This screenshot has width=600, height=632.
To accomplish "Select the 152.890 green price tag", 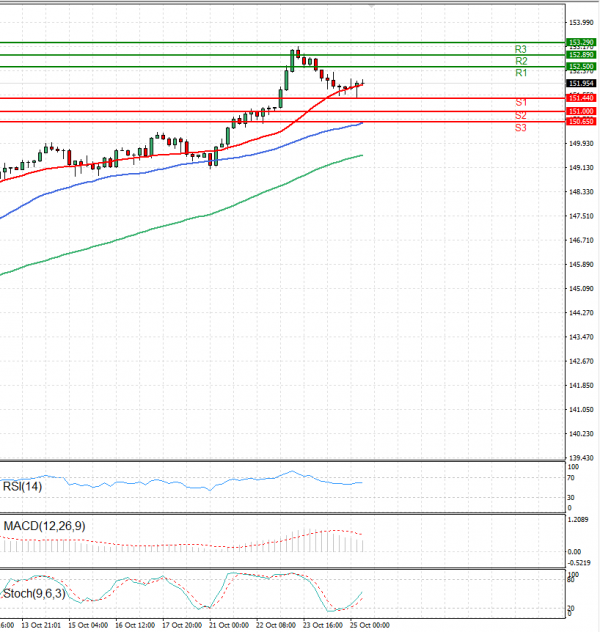I will 581,54.
